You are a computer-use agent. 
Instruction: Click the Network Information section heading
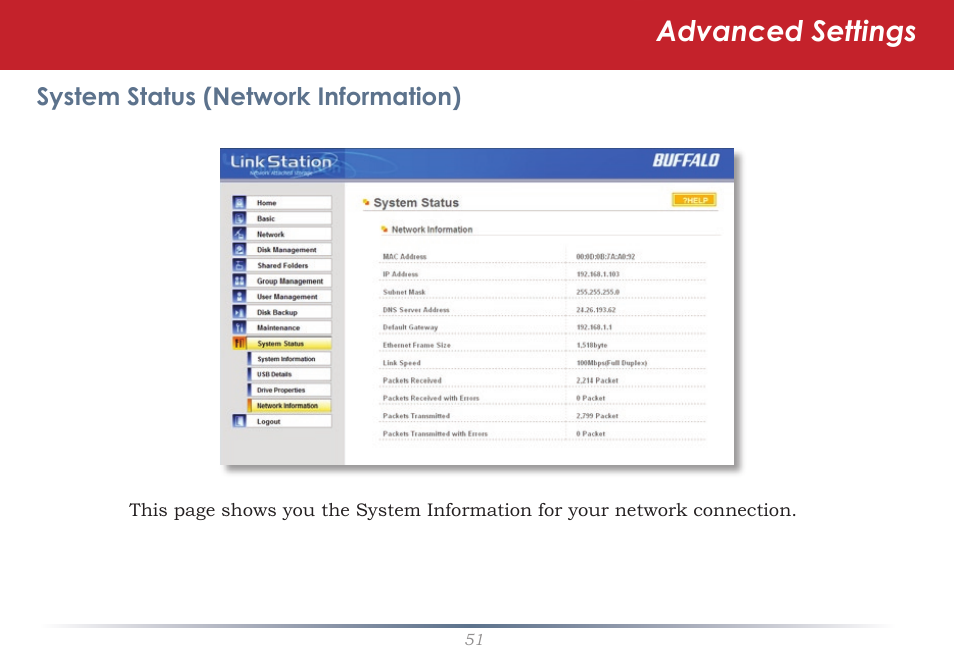click(432, 229)
